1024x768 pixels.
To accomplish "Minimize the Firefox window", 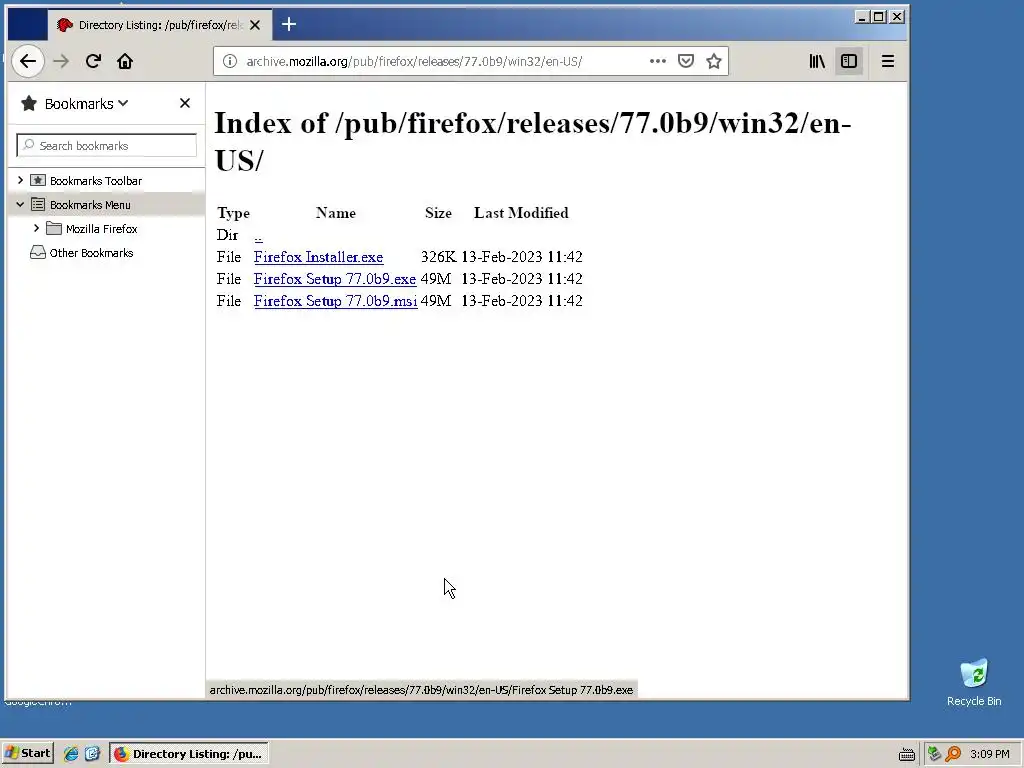I will pyautogui.click(x=861, y=17).
